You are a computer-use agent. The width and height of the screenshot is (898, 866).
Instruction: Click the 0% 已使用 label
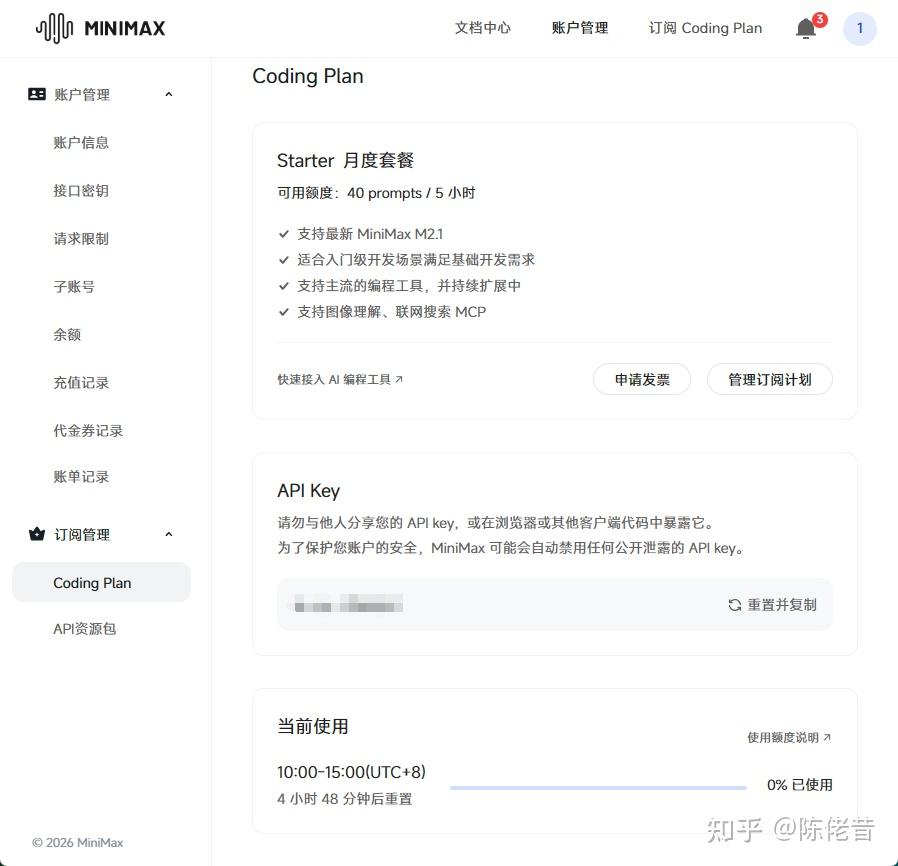799,785
